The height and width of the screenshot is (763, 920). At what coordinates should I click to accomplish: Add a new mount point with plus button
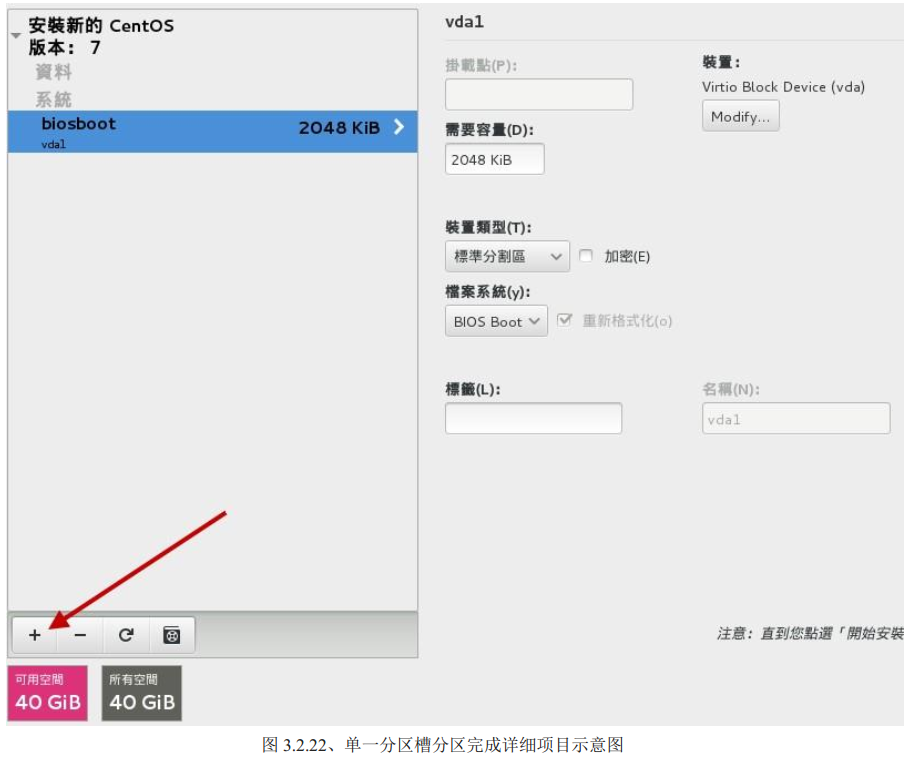click(35, 634)
